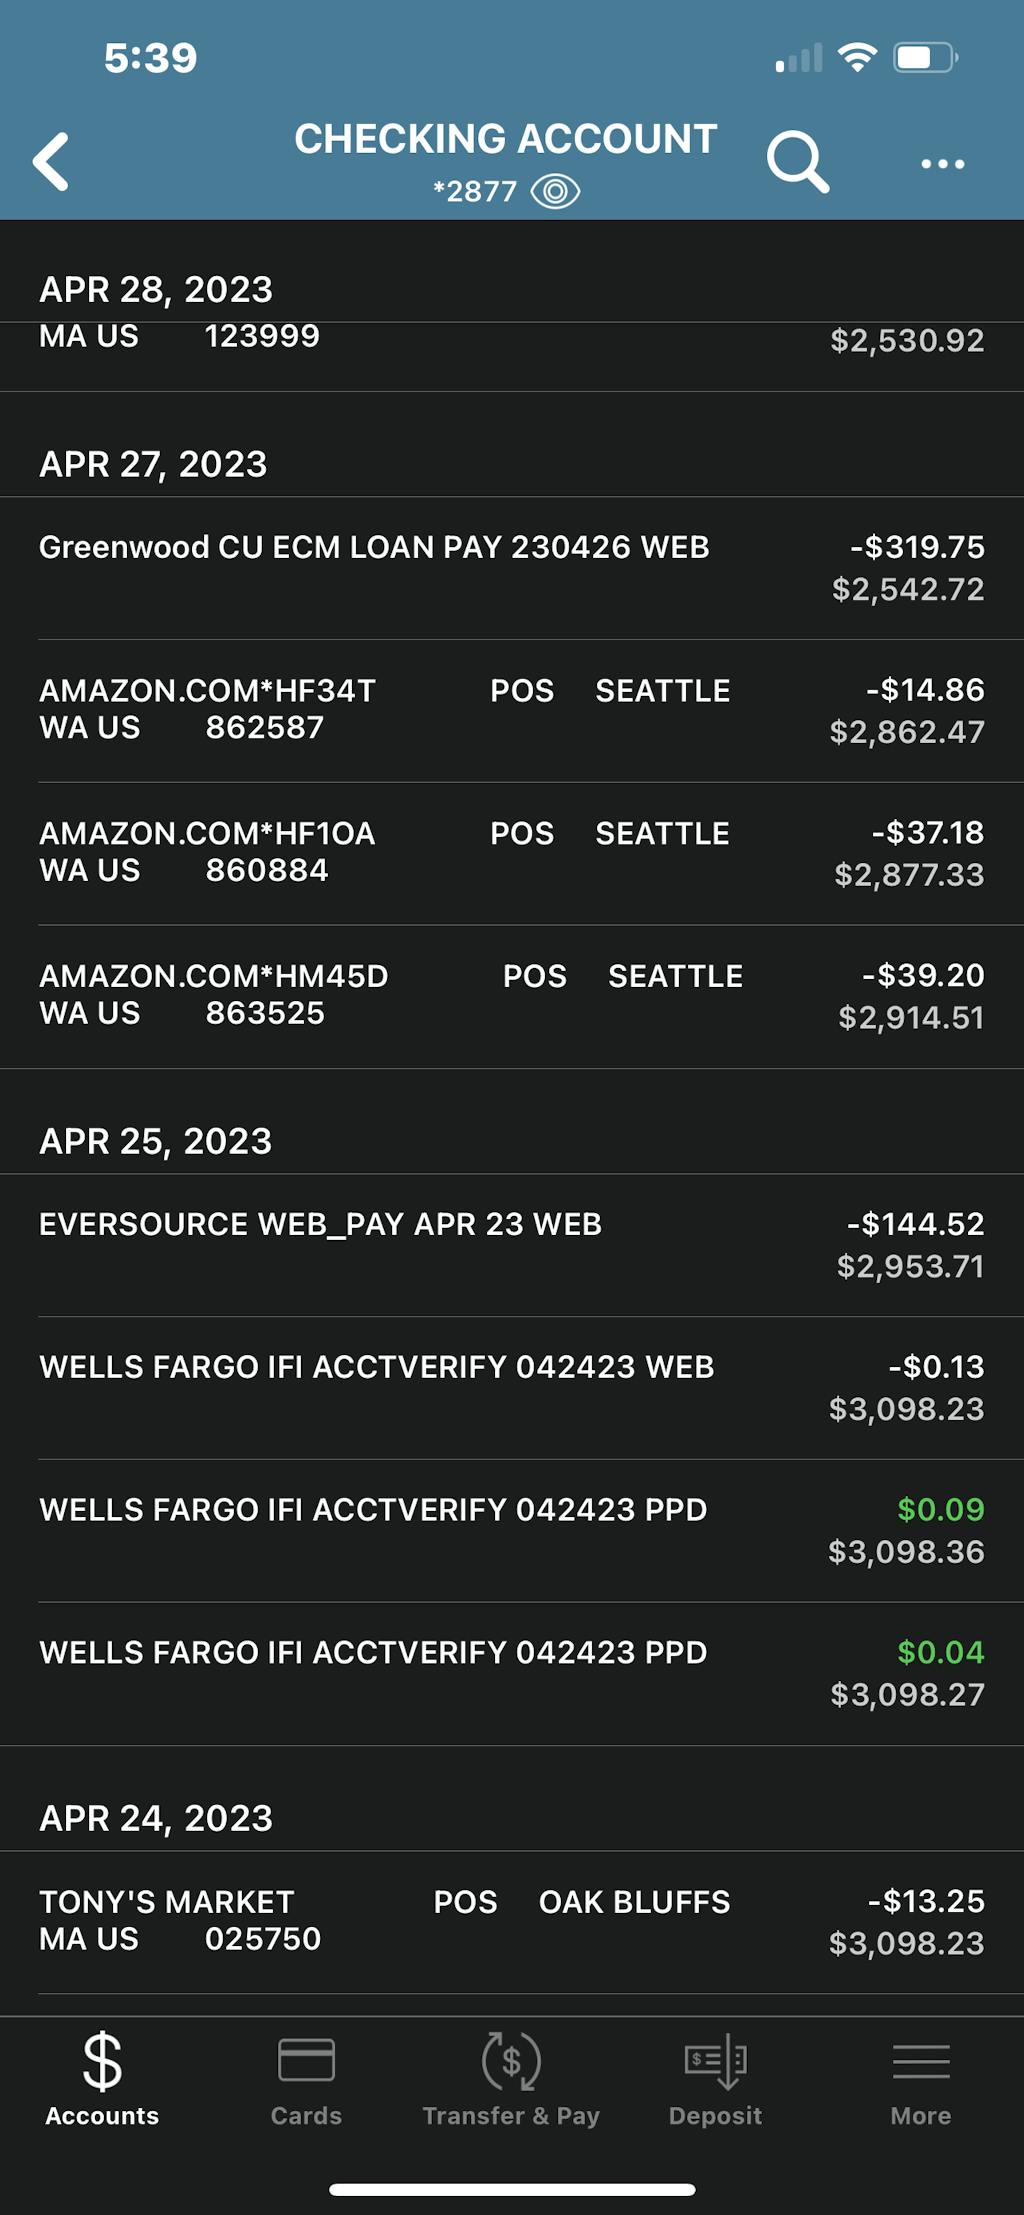Select Wells Fargo -$0.13 verification transaction
This screenshot has width=1024, height=2215.
[511, 1387]
